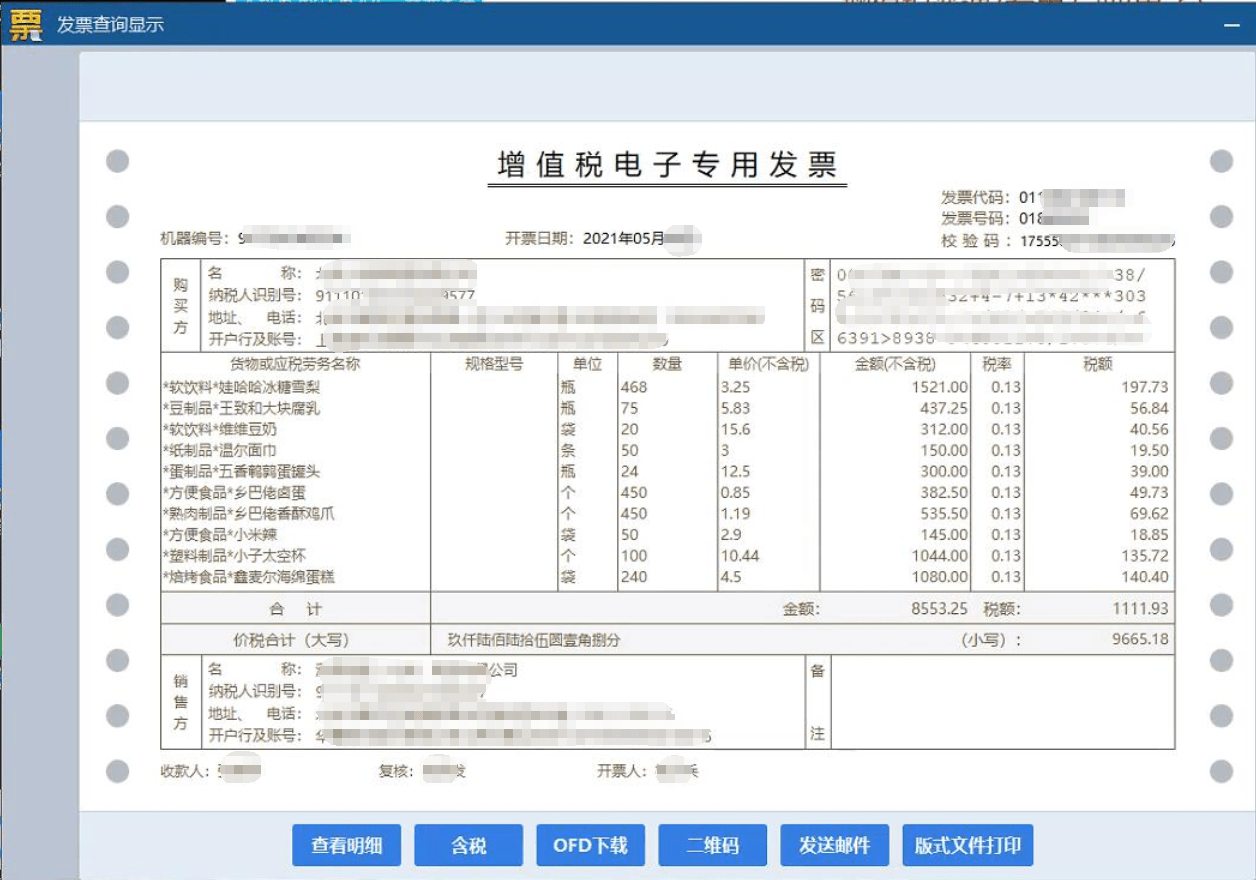Click the 机器编号 label
Image resolution: width=1256 pixels, height=880 pixels.
195,239
